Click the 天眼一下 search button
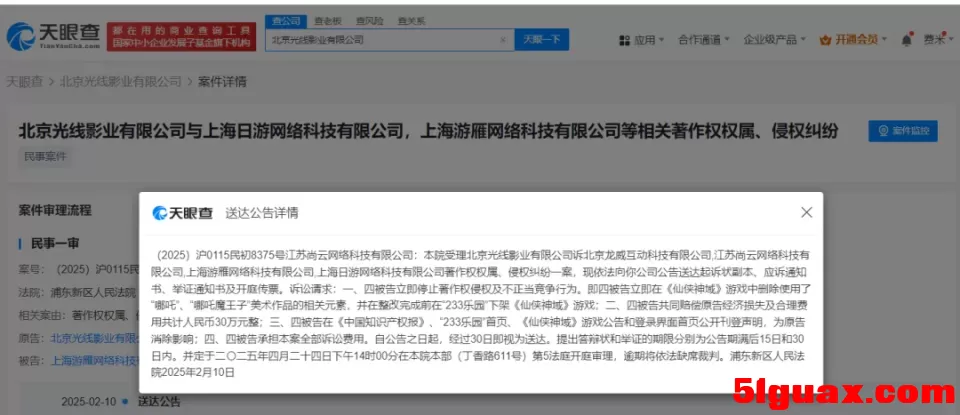Screen dimensions: 960x415 click(x=542, y=40)
